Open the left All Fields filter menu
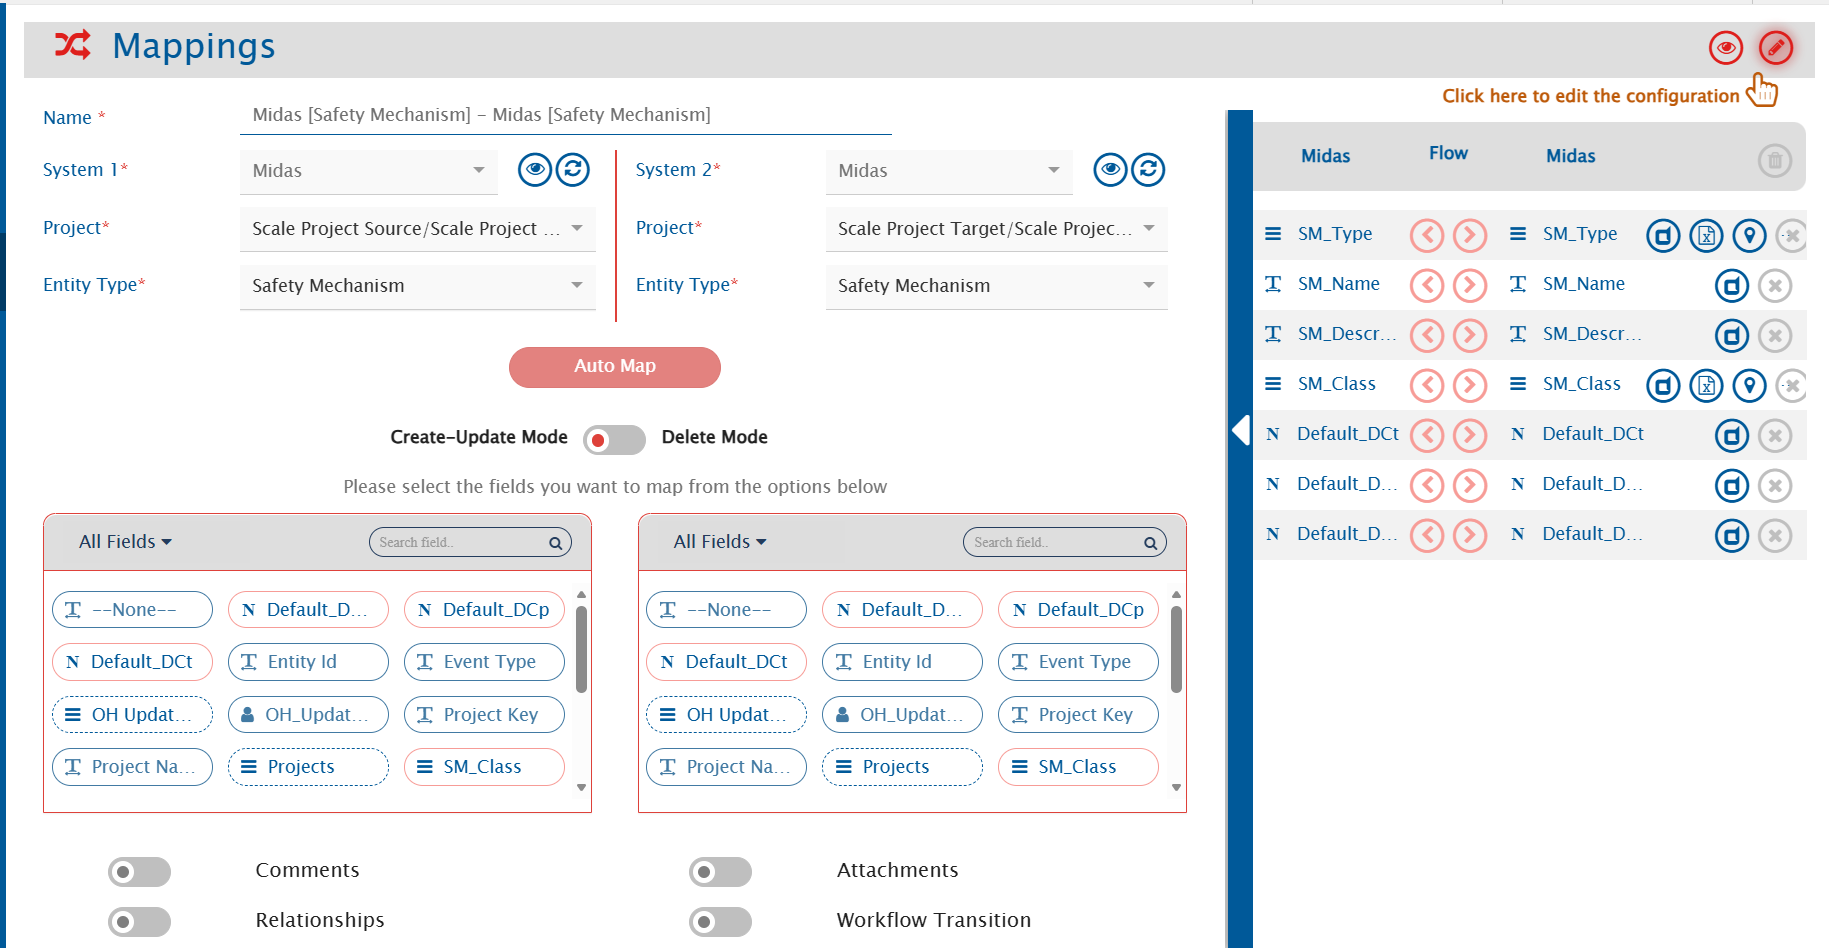 [125, 542]
